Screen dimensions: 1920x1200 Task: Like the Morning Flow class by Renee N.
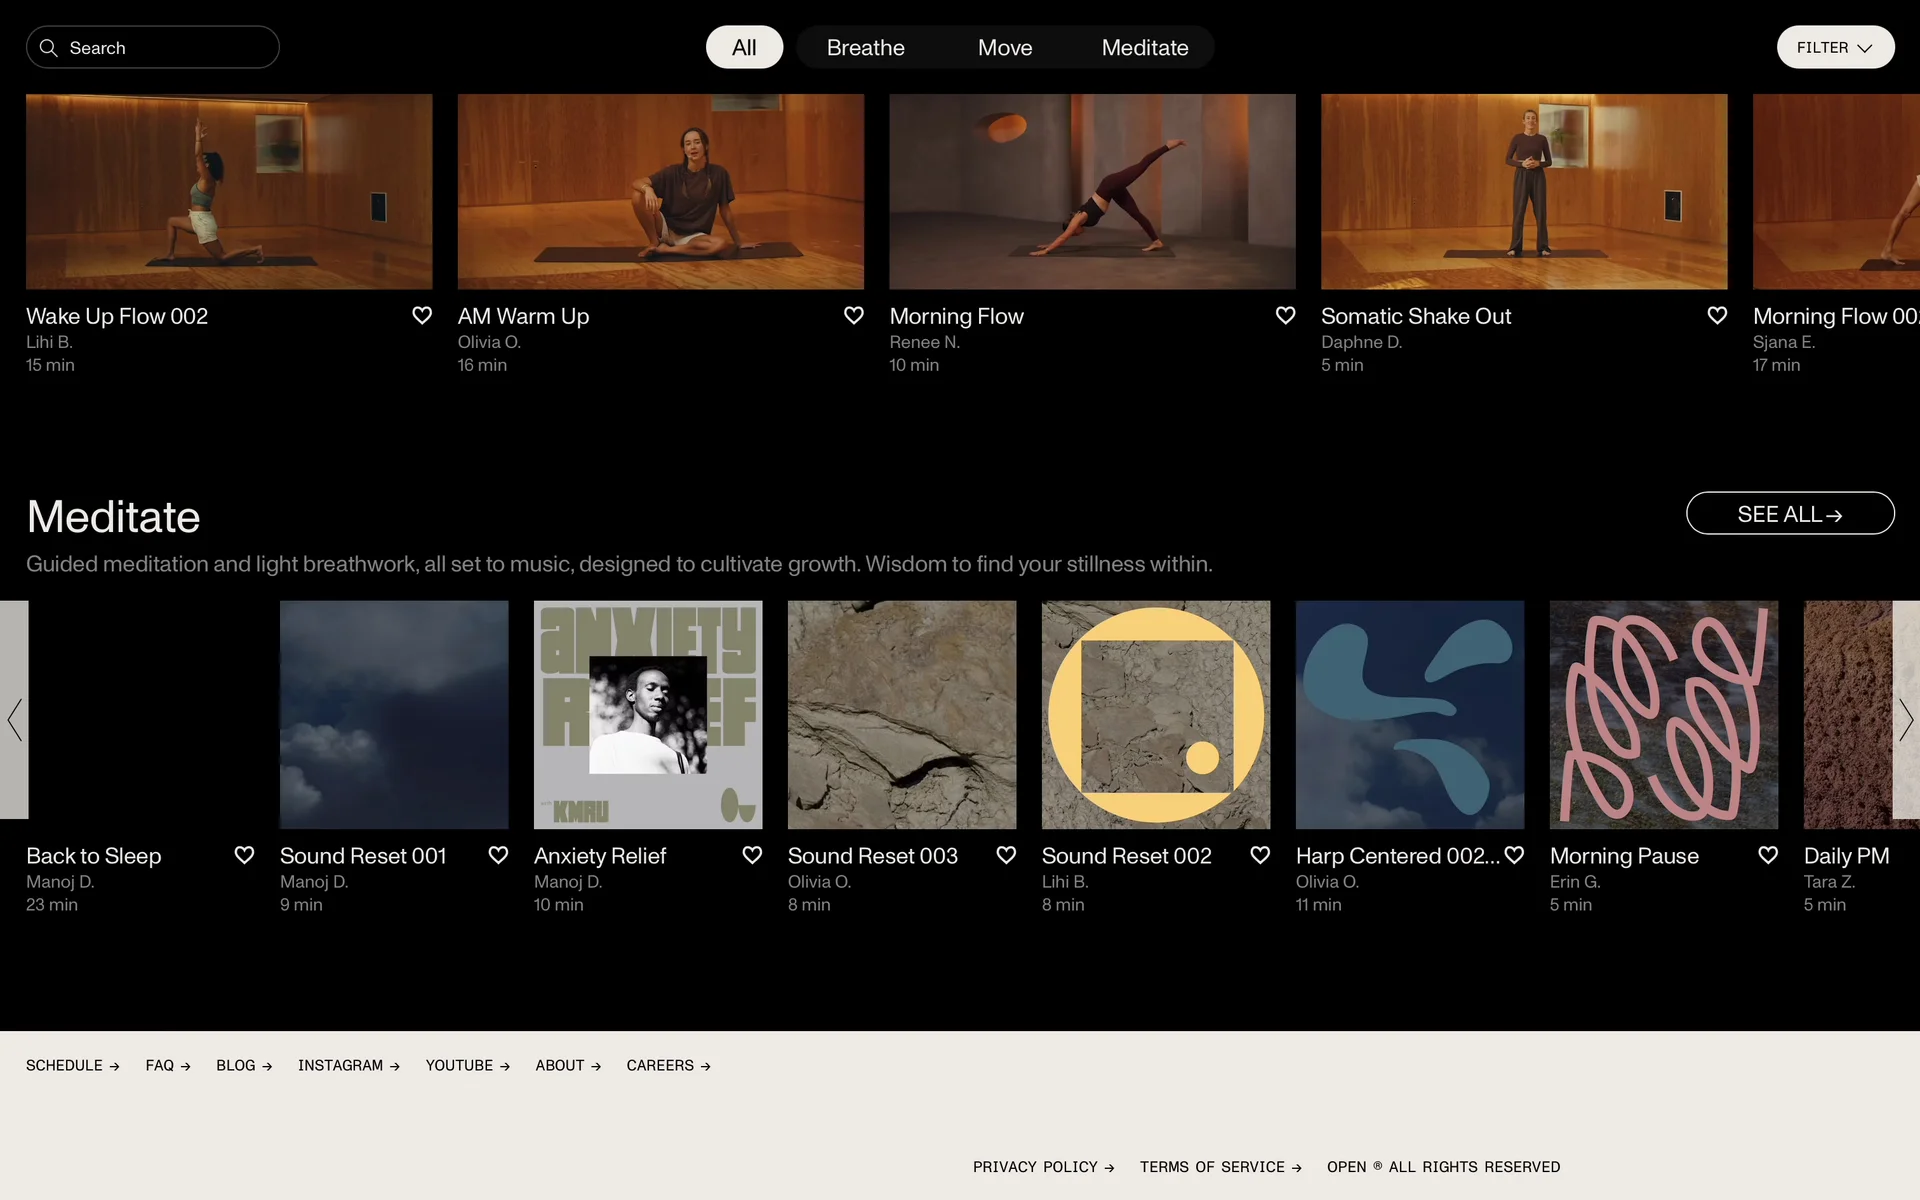[1286, 316]
